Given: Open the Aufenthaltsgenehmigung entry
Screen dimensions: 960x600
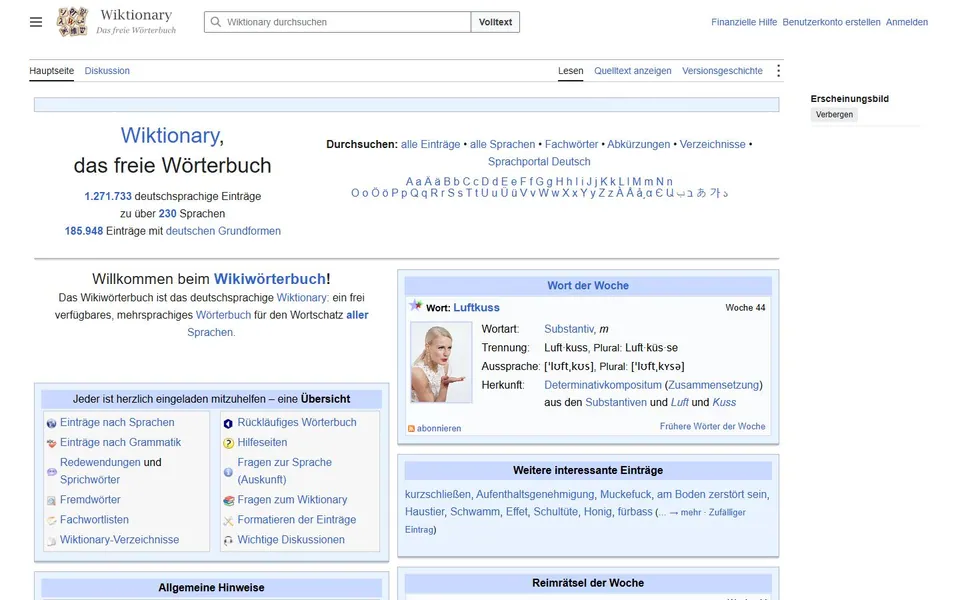Looking at the screenshot, I should point(535,495).
